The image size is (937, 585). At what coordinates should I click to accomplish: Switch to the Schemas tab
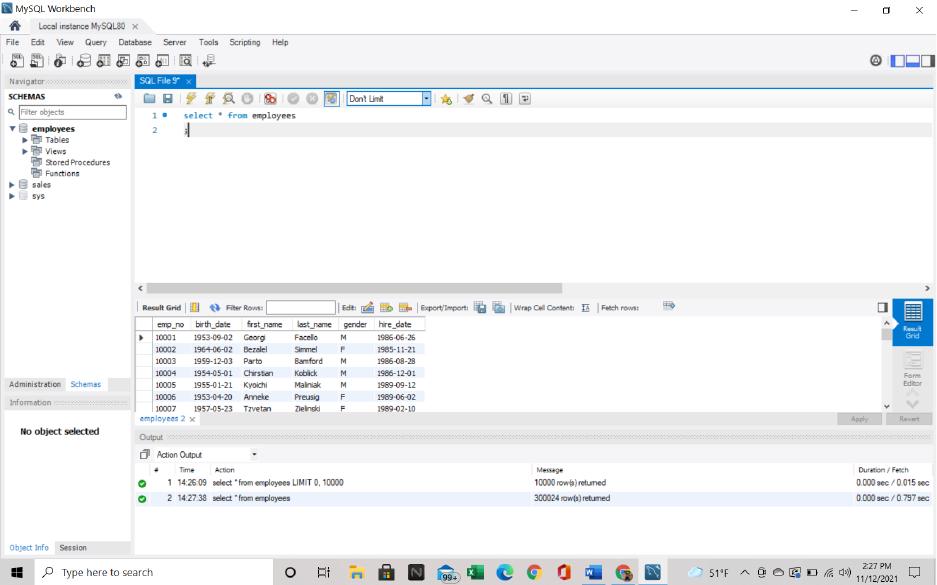(x=85, y=384)
